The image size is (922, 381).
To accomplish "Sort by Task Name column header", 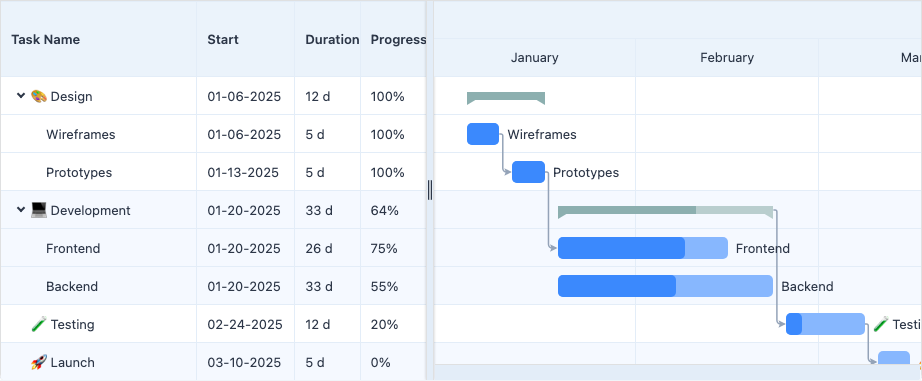I will tap(98, 39).
